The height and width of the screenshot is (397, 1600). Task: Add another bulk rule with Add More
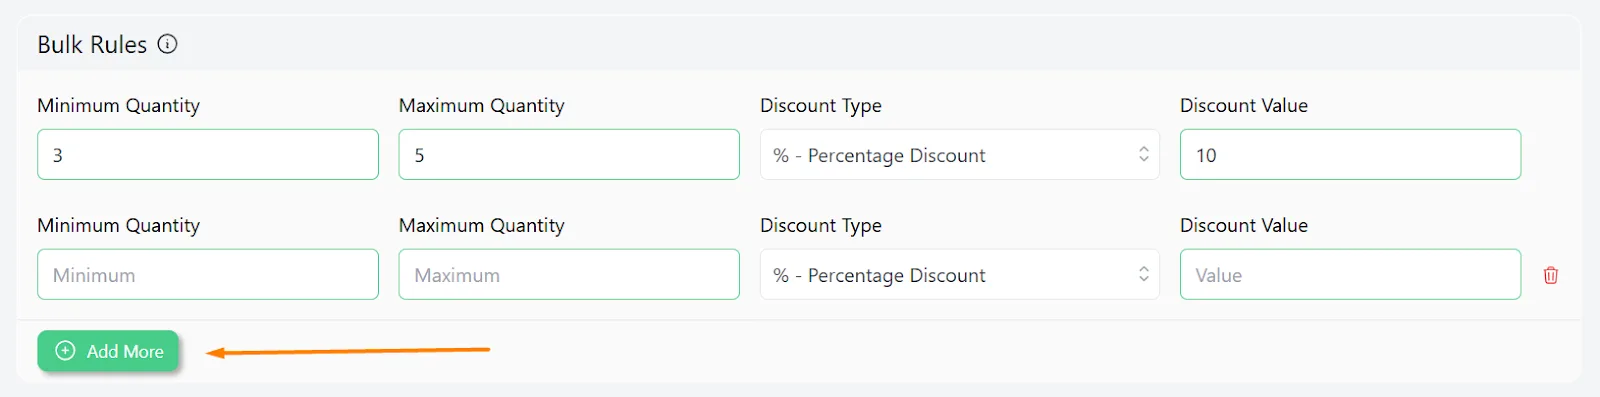pos(108,351)
